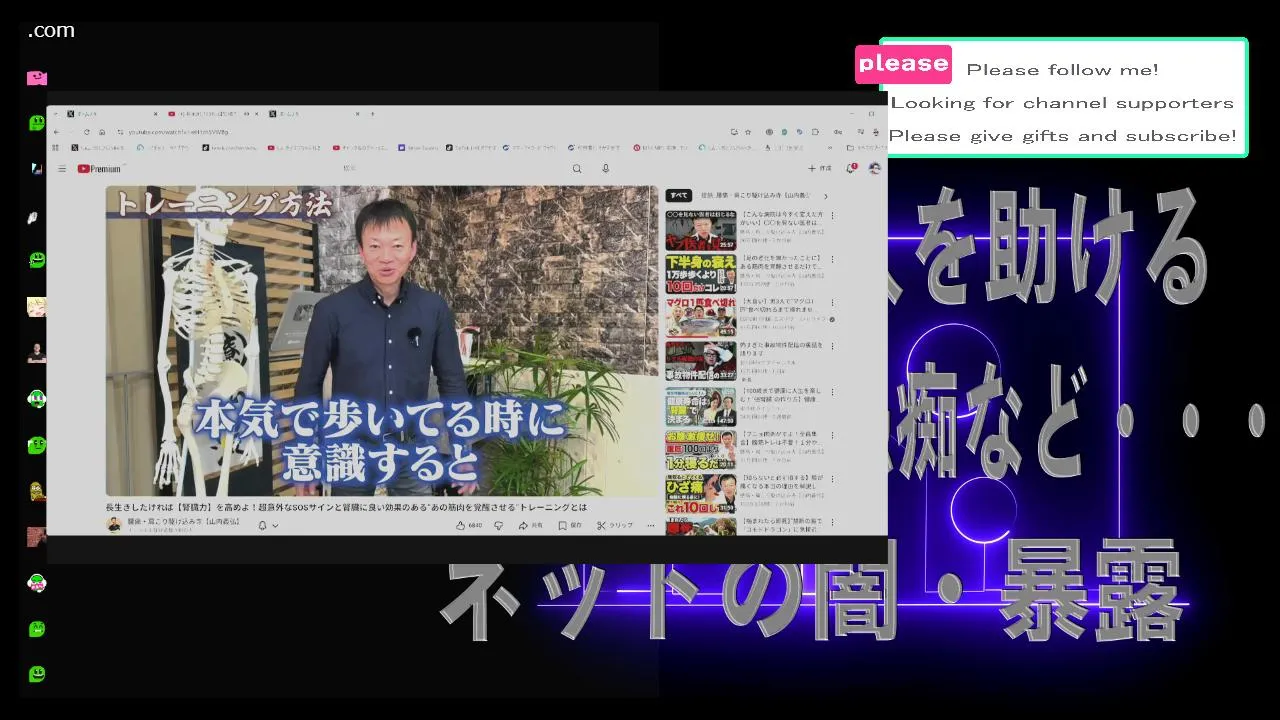Click the browser home icon
Viewport: 1280px width, 720px height.
[x=100, y=132]
